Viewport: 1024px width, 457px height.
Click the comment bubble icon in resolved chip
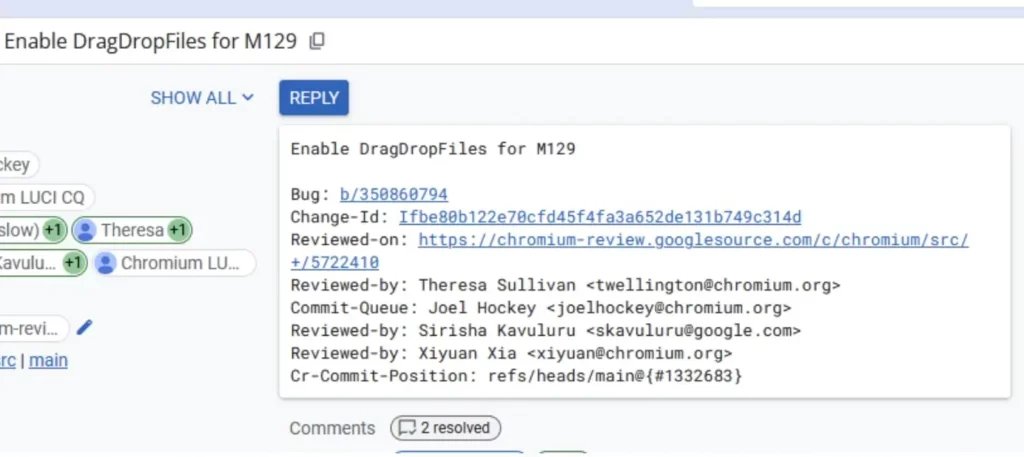[x=408, y=428]
